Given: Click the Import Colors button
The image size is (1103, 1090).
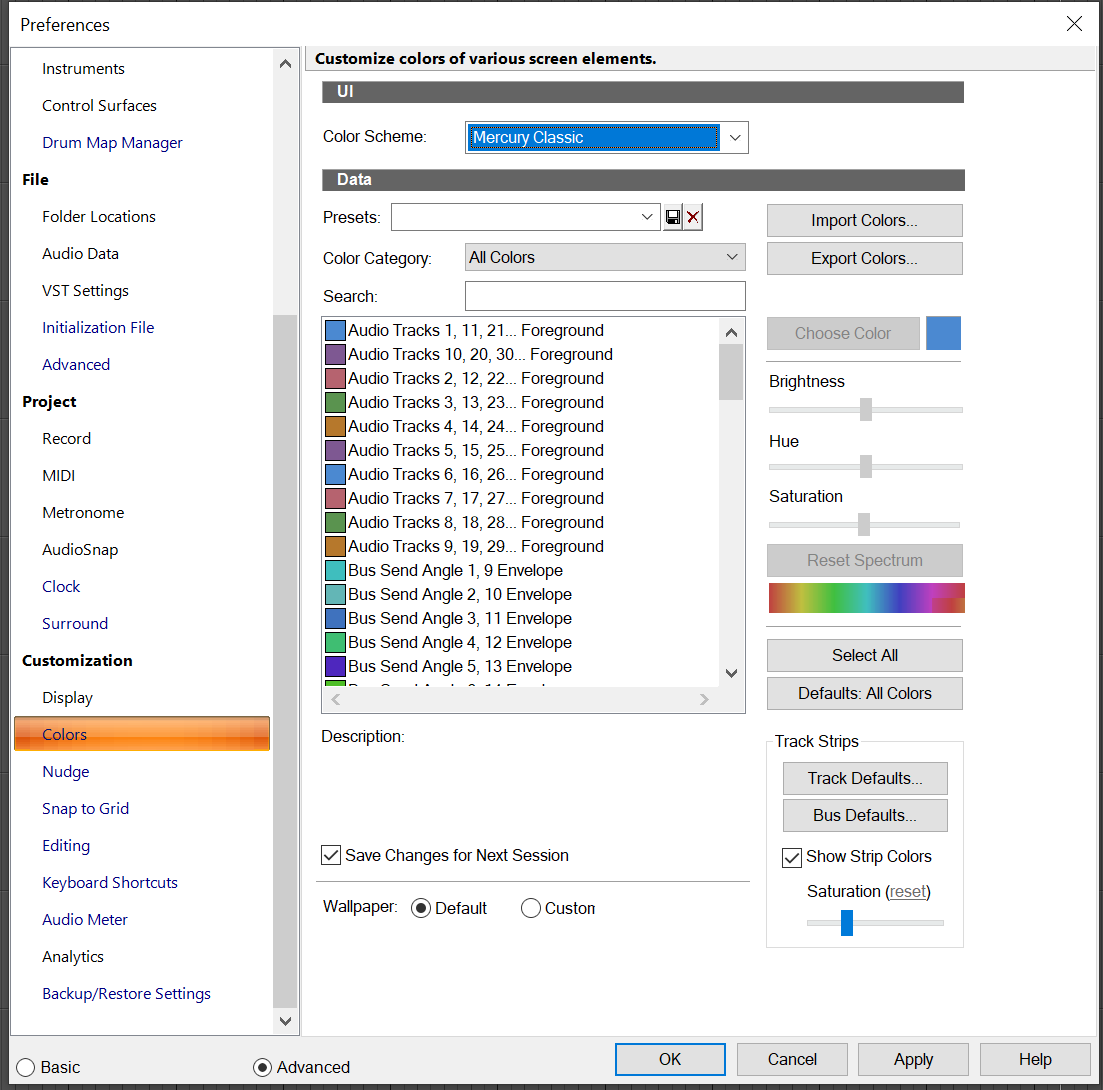Looking at the screenshot, I should pos(864,221).
